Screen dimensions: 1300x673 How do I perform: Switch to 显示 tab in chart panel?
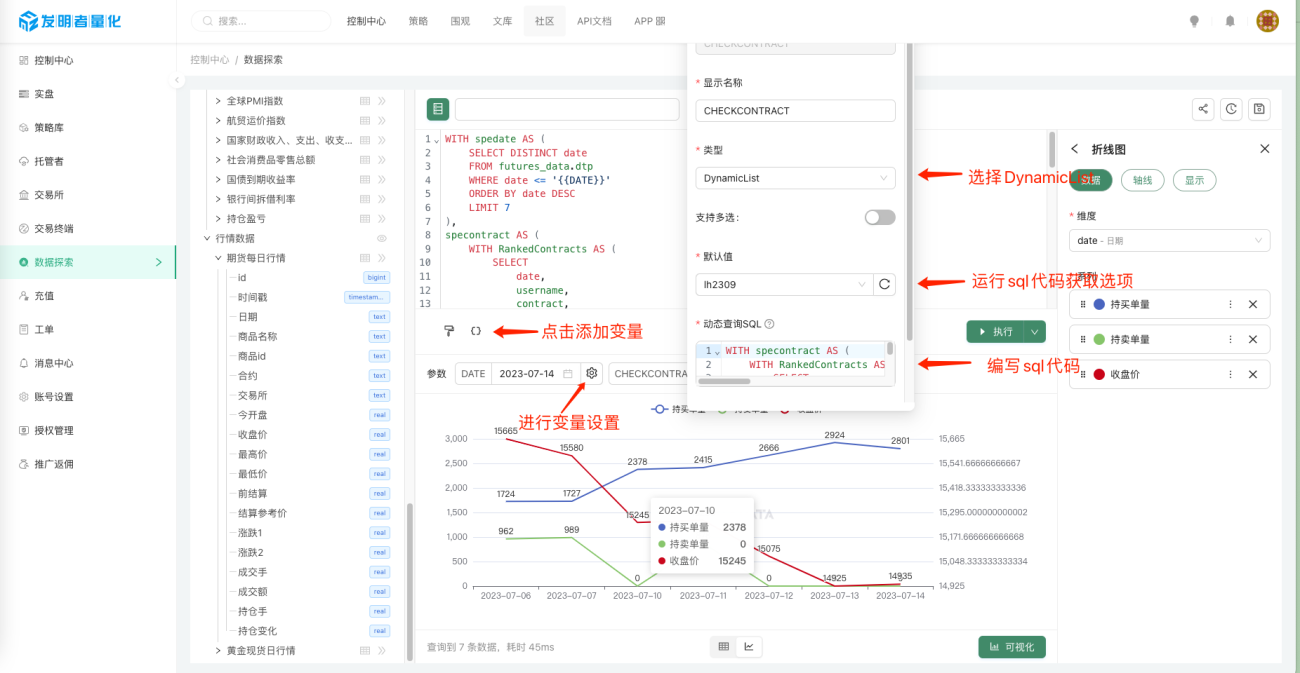[1194, 180]
